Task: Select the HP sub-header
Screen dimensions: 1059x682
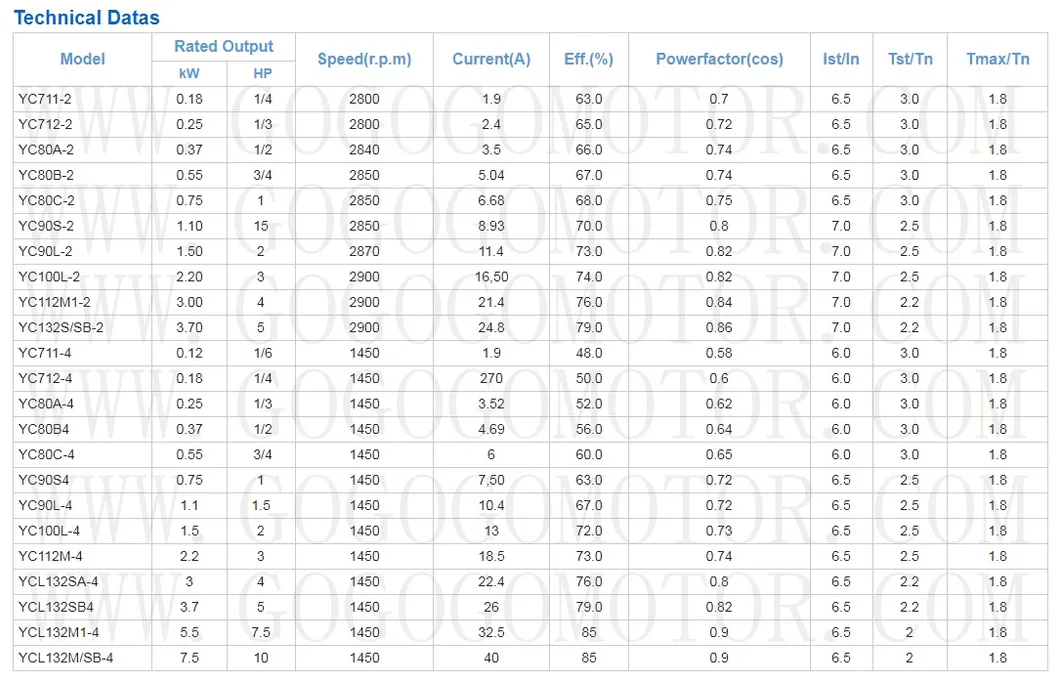Action: click(261, 73)
